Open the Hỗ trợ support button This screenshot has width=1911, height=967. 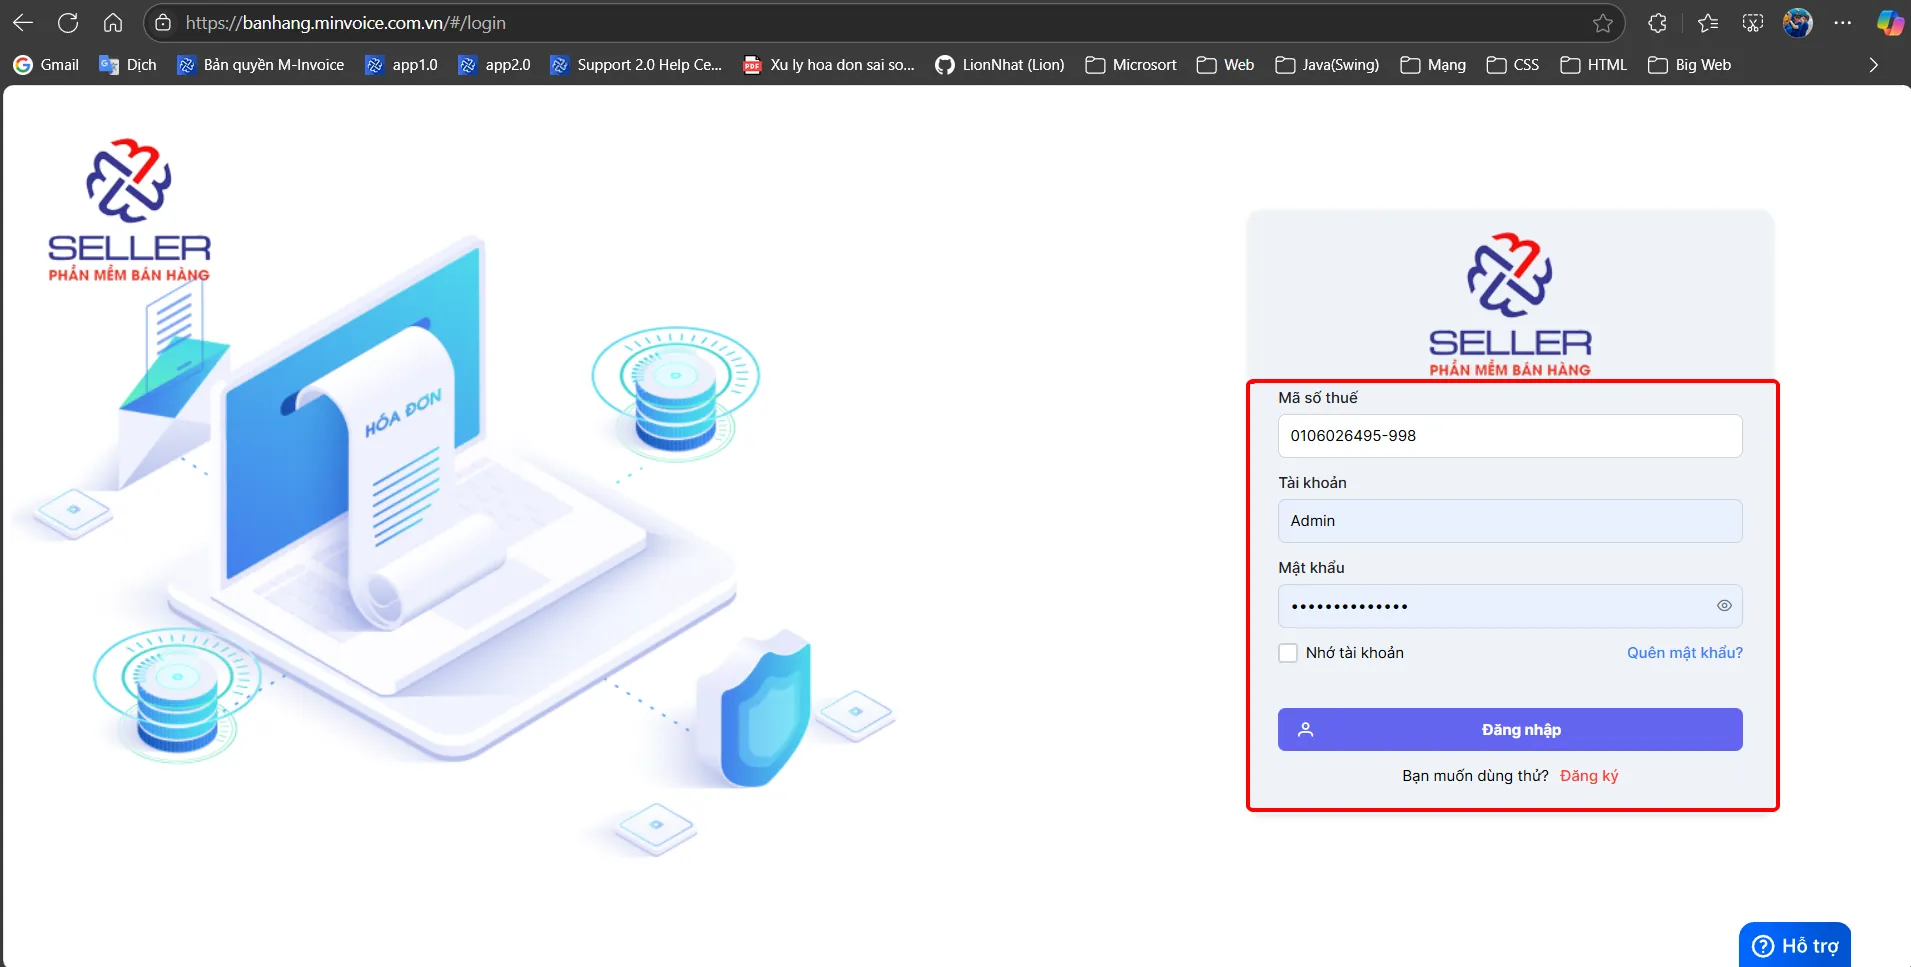pos(1795,945)
